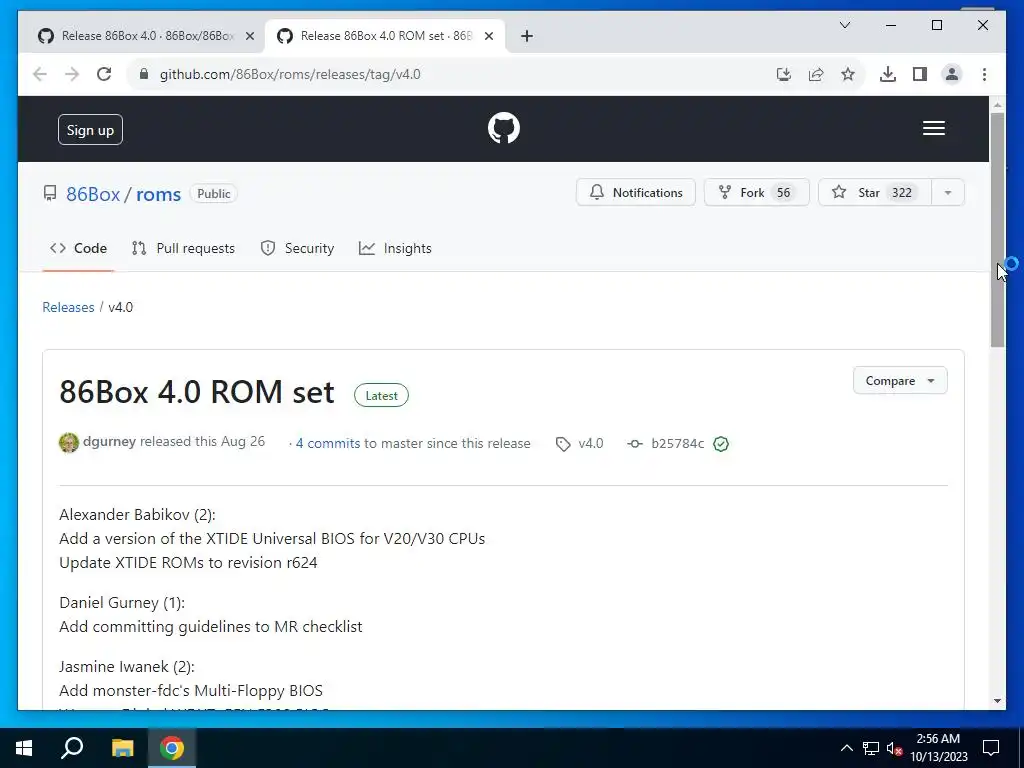Open the taskbar clock and date
Screen dimensions: 1024x768
pos(939,748)
